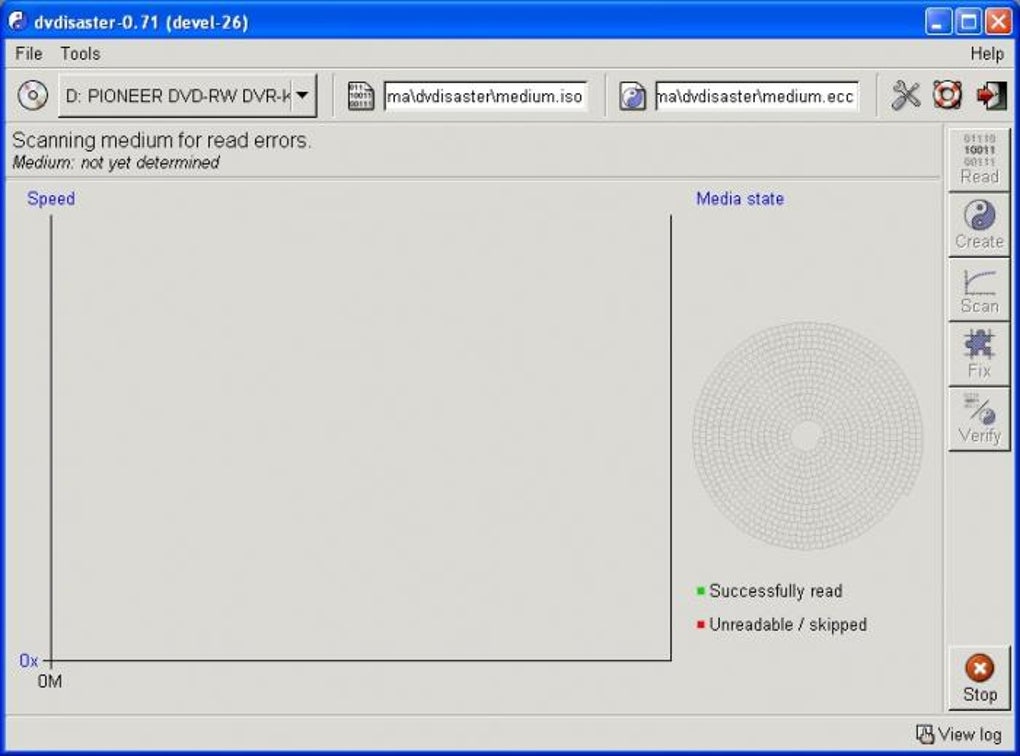
Task: Click the Create button
Action: [x=979, y=224]
